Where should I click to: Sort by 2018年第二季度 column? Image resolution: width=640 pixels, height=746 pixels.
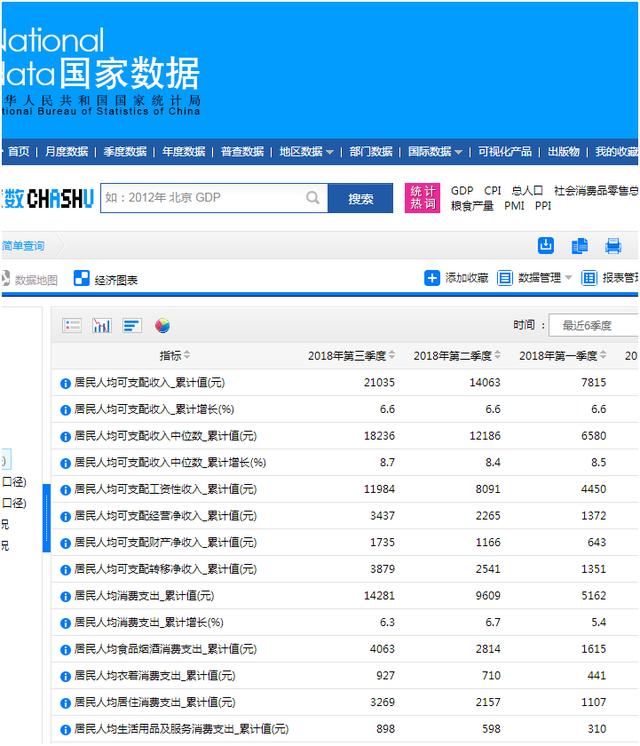[x=497, y=355]
